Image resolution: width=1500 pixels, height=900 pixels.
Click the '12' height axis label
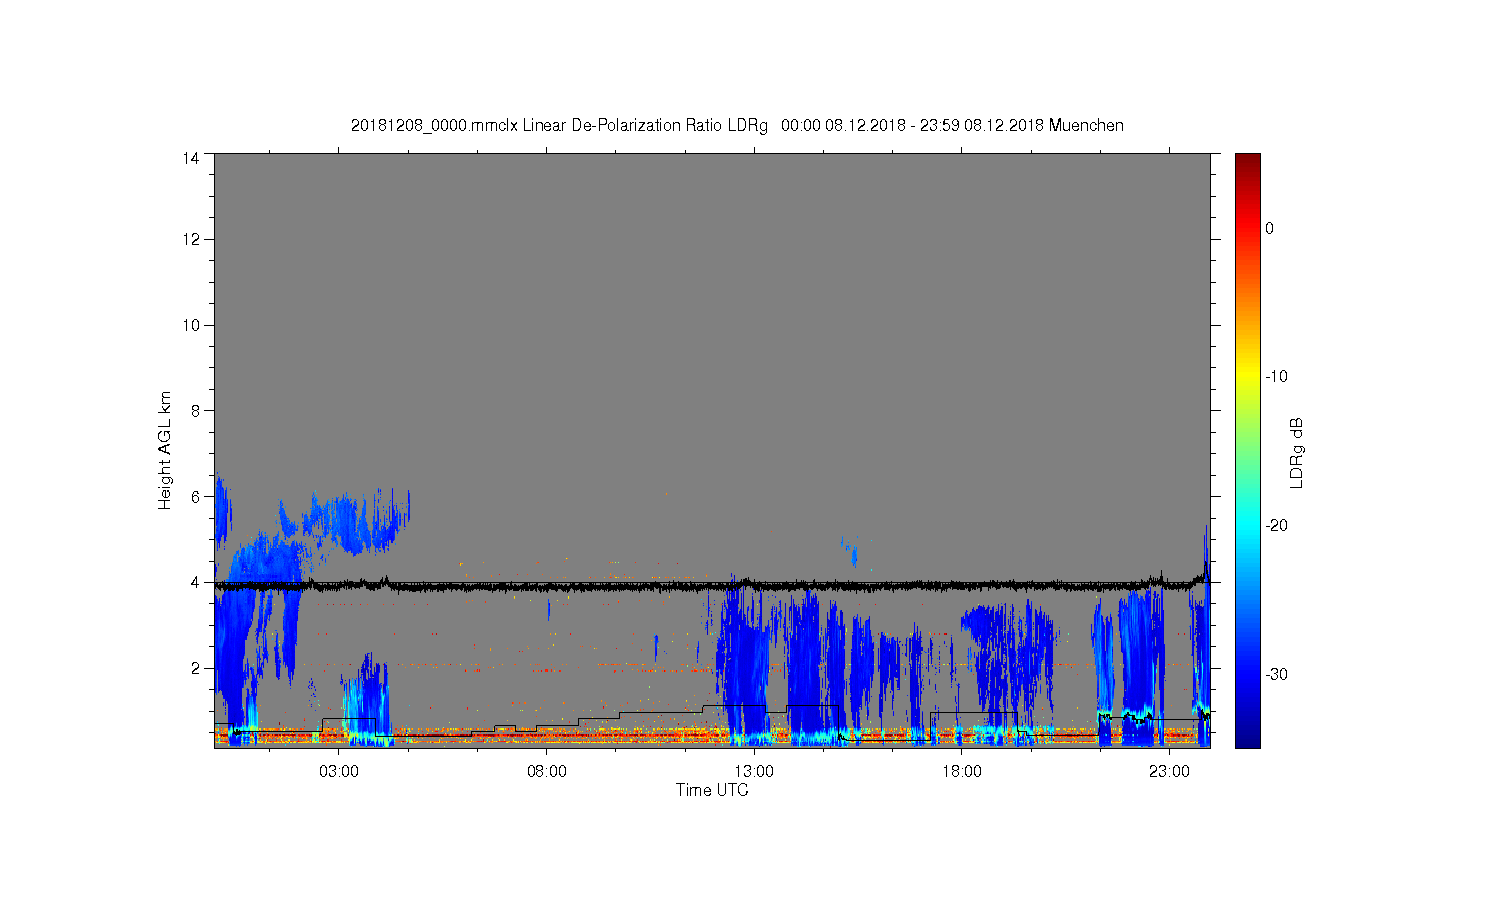coord(191,239)
